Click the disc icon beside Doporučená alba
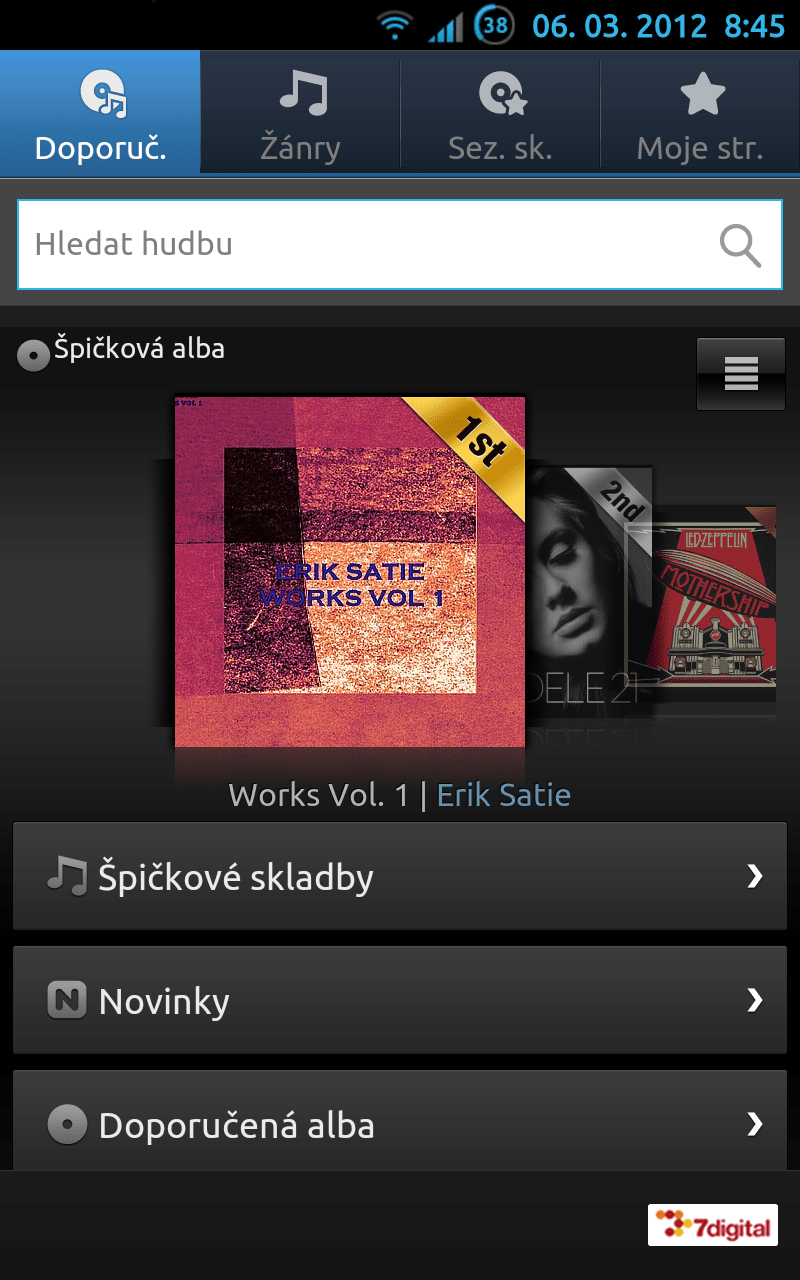 click(67, 1124)
